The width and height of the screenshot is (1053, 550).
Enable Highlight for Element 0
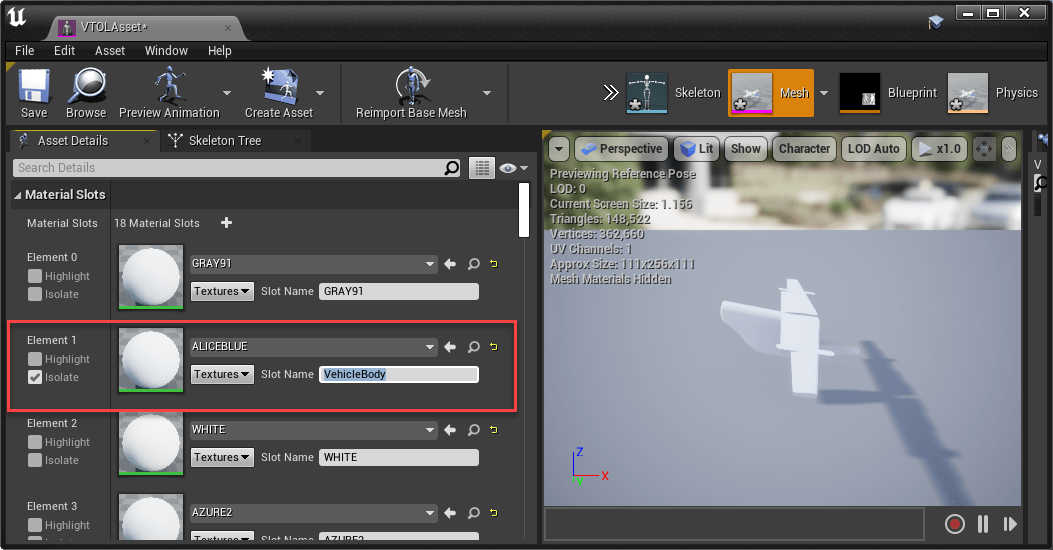click(35, 276)
